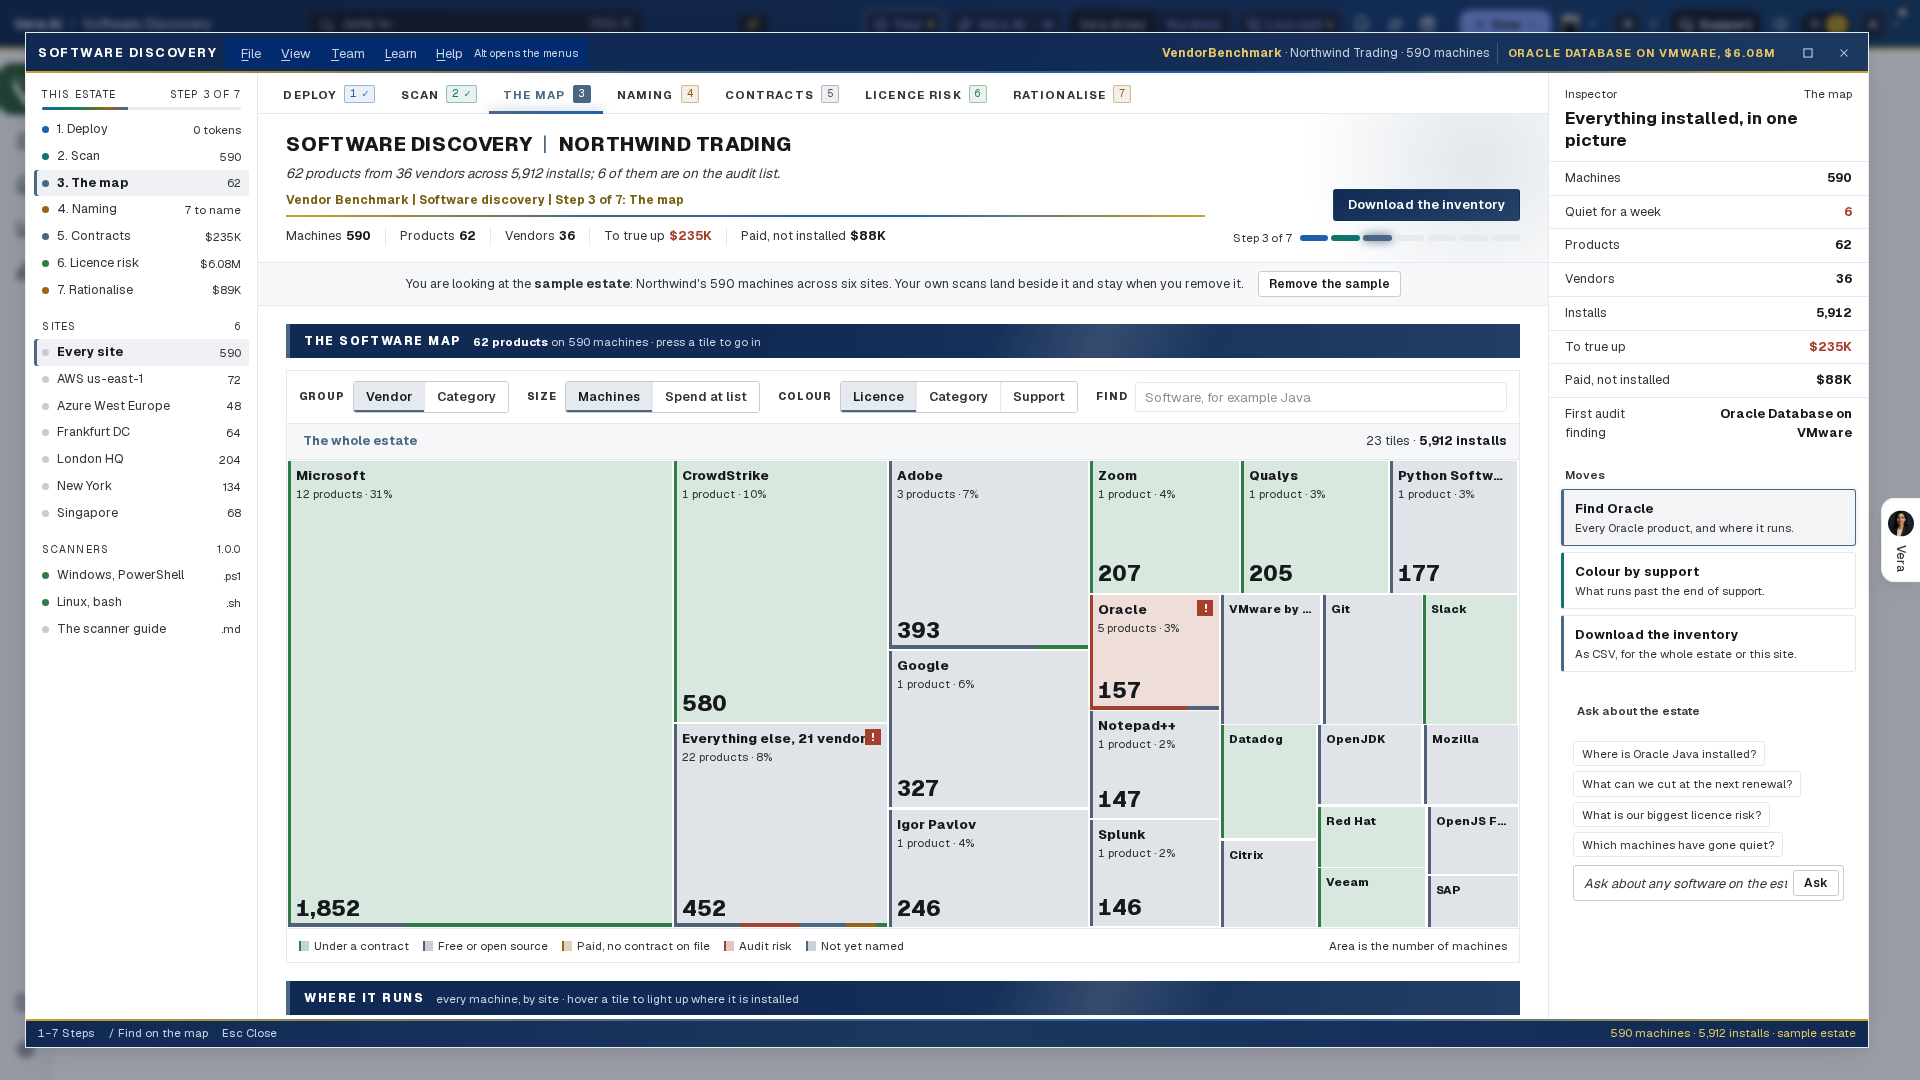1920x1080 pixels.
Task: Close the Software Discovery dialog
Action: 1844,53
